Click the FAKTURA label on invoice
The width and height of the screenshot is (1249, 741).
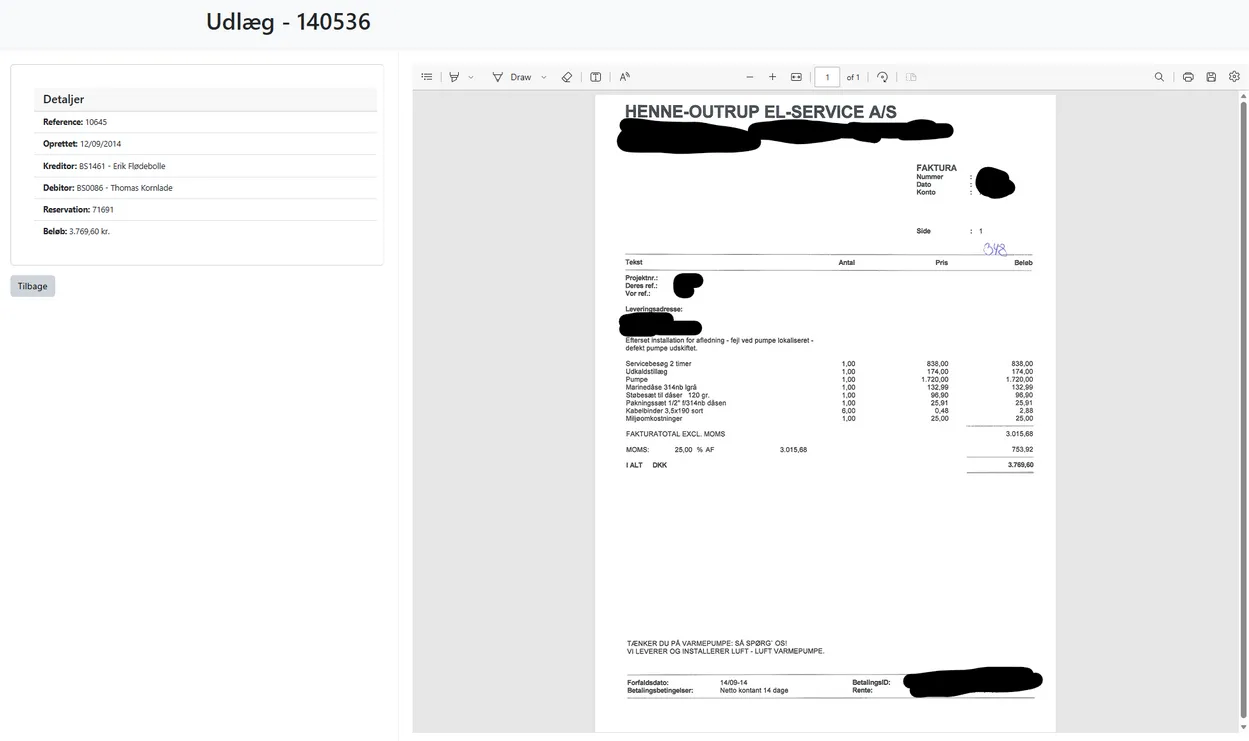point(936,168)
